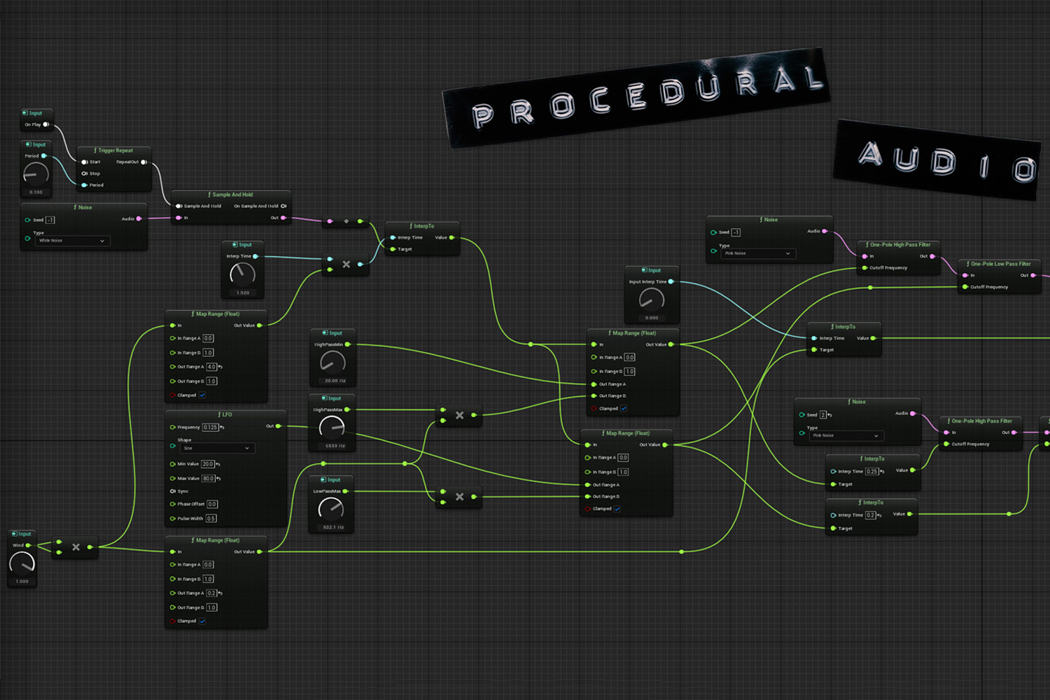This screenshot has height=700, width=1050.
Task: Select the multiply node fed by LowPassMax
Action: pyautogui.click(x=459, y=497)
